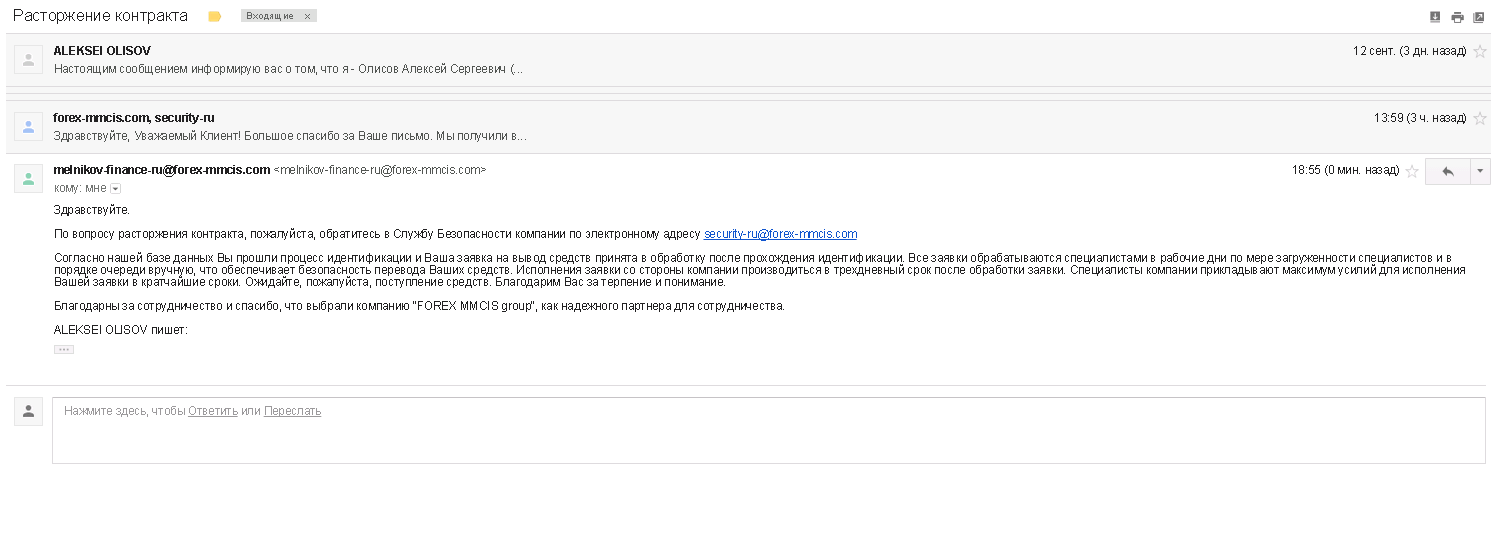Click the ALEKSEI OLISOV avatar picture

28,60
